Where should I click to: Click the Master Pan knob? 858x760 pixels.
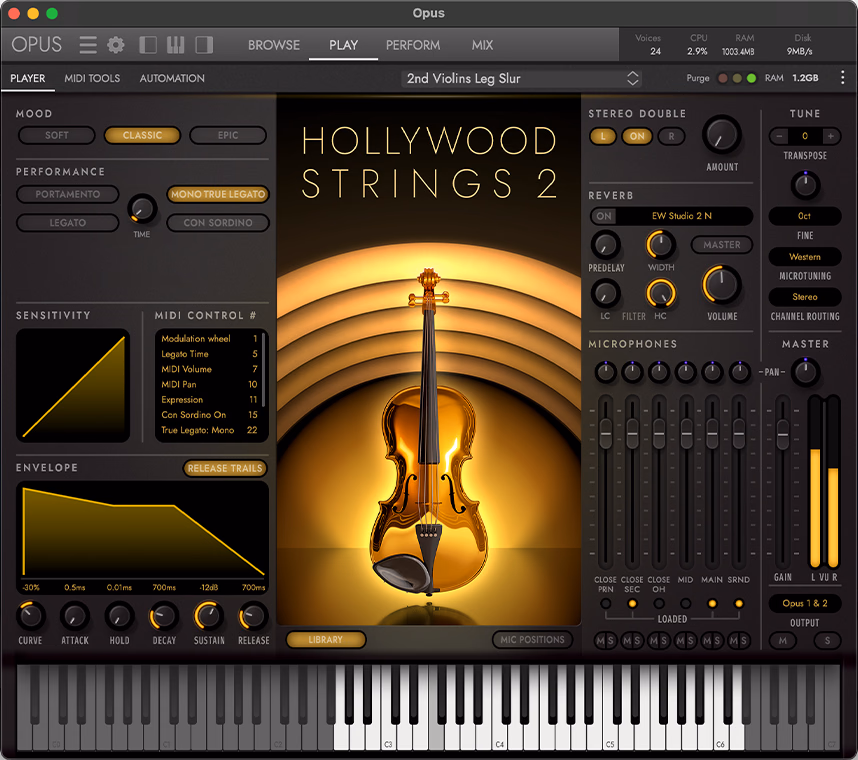pos(805,372)
